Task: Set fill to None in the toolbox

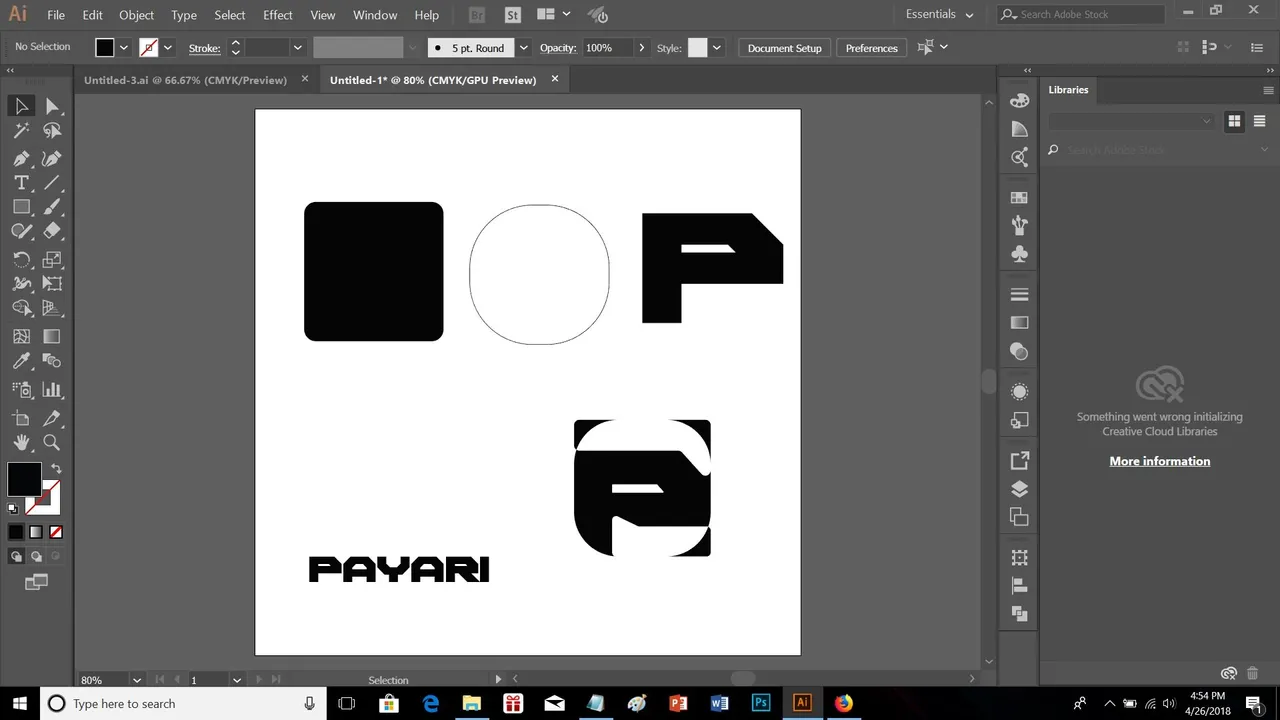Action: point(56,532)
